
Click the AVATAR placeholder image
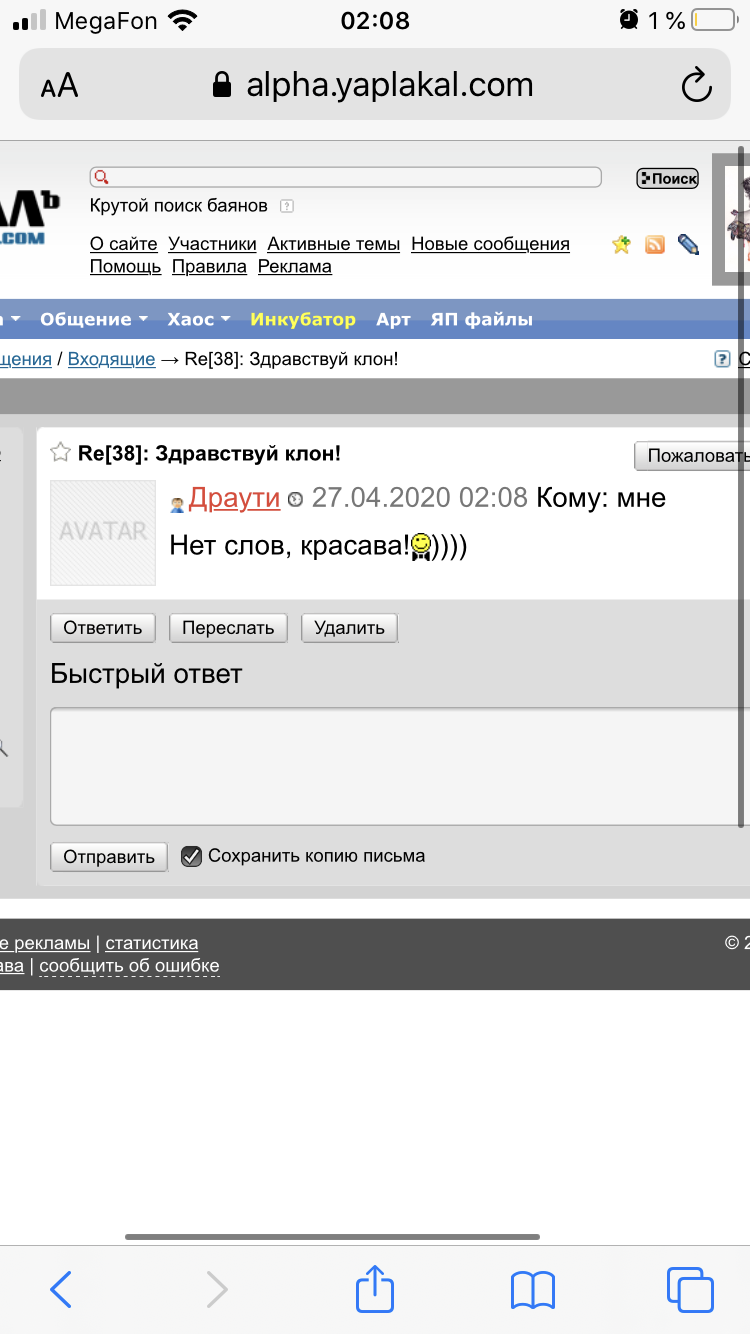[103, 532]
